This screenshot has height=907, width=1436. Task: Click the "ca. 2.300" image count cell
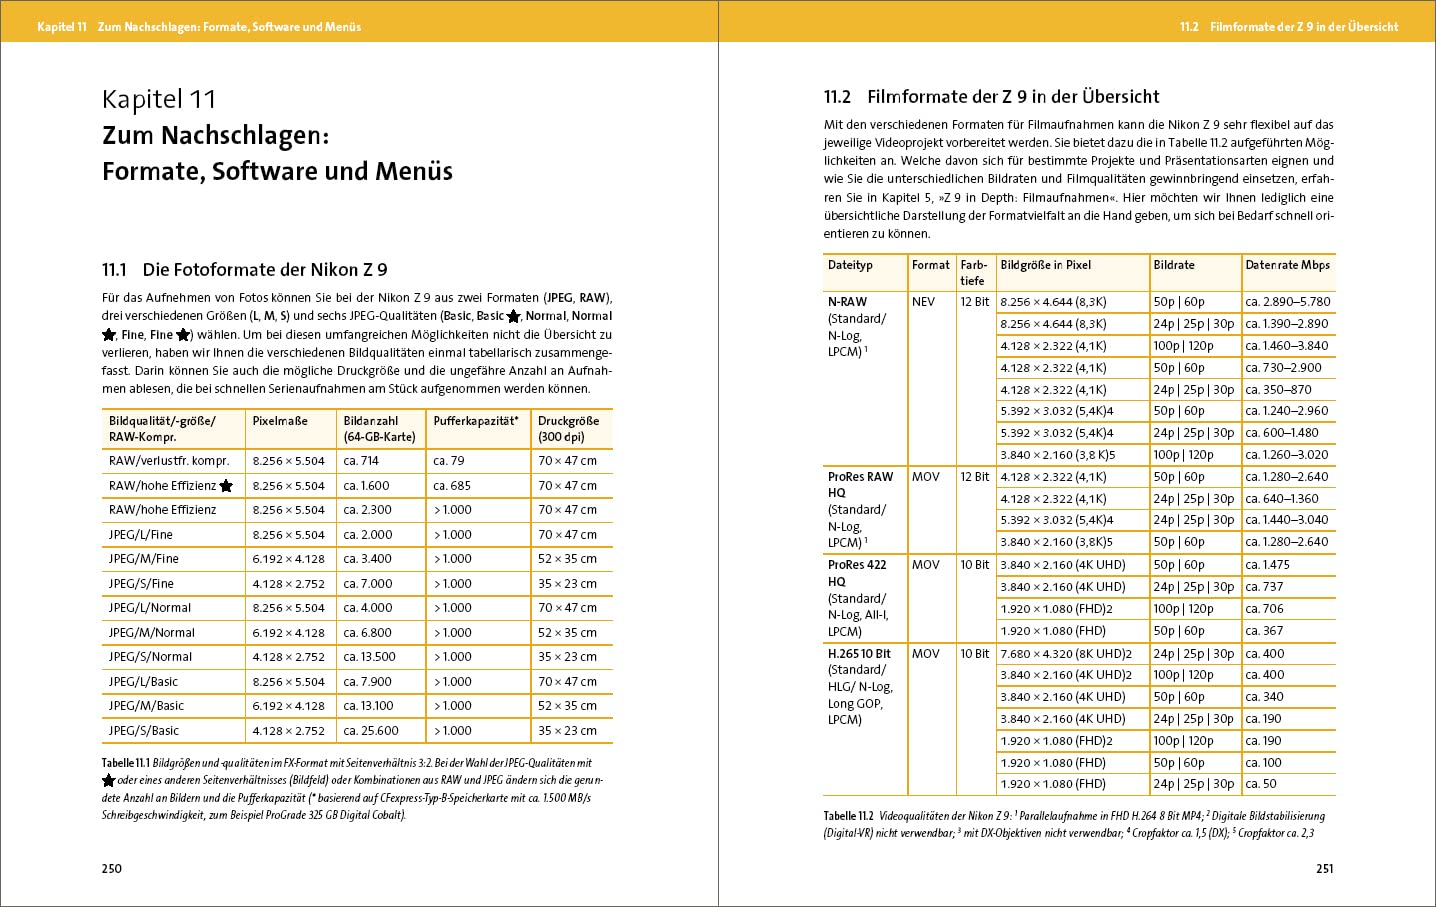(x=368, y=510)
